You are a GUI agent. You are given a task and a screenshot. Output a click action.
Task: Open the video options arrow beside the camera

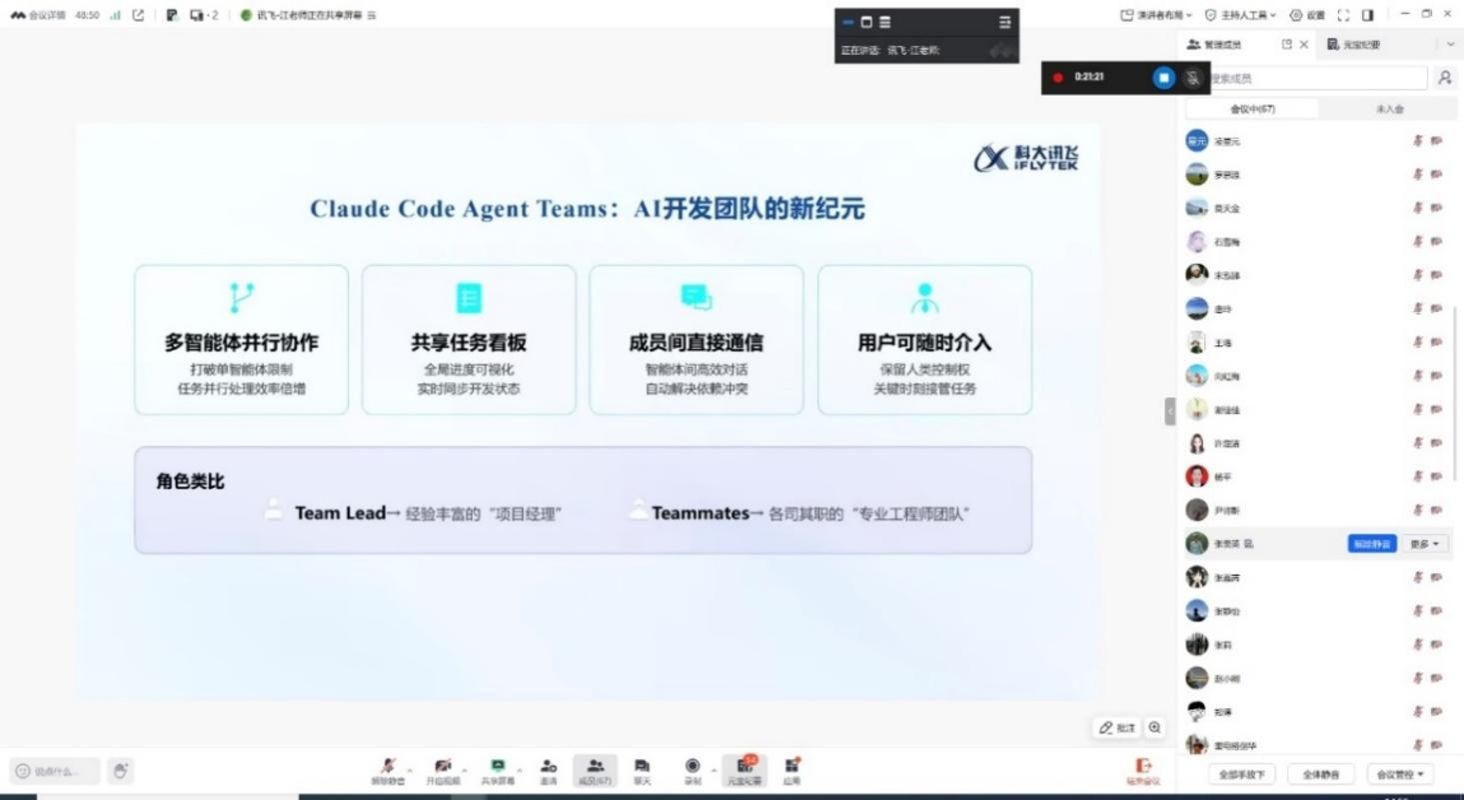tap(463, 769)
